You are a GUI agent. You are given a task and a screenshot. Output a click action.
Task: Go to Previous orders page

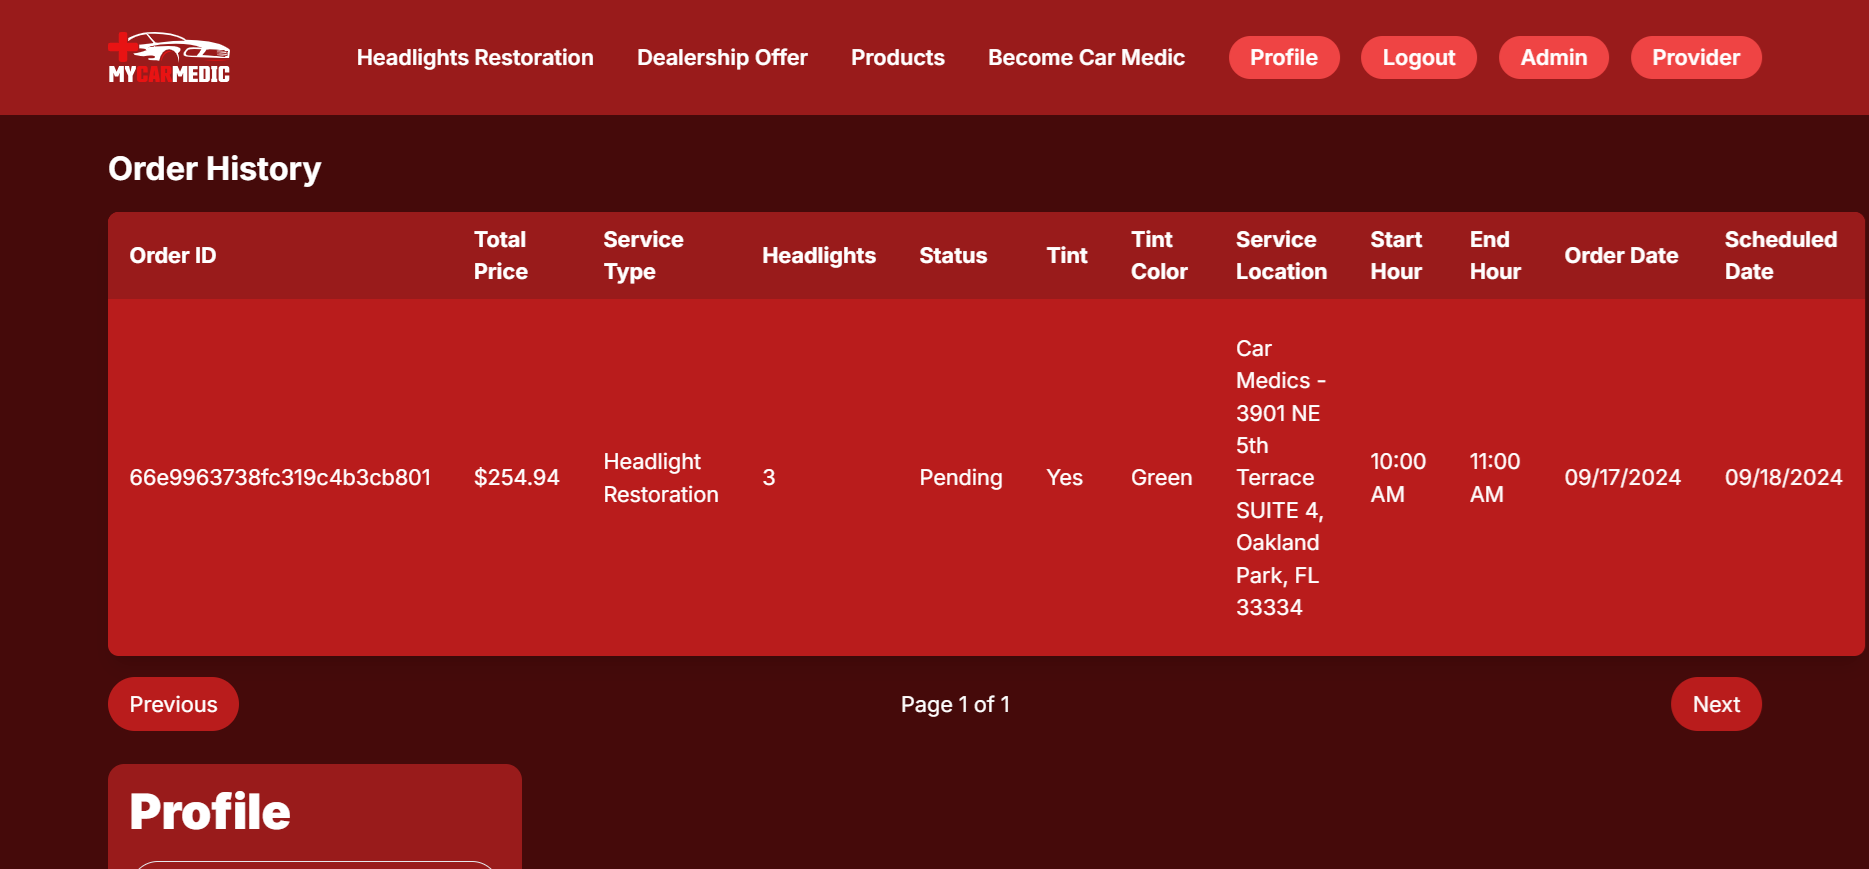[173, 704]
